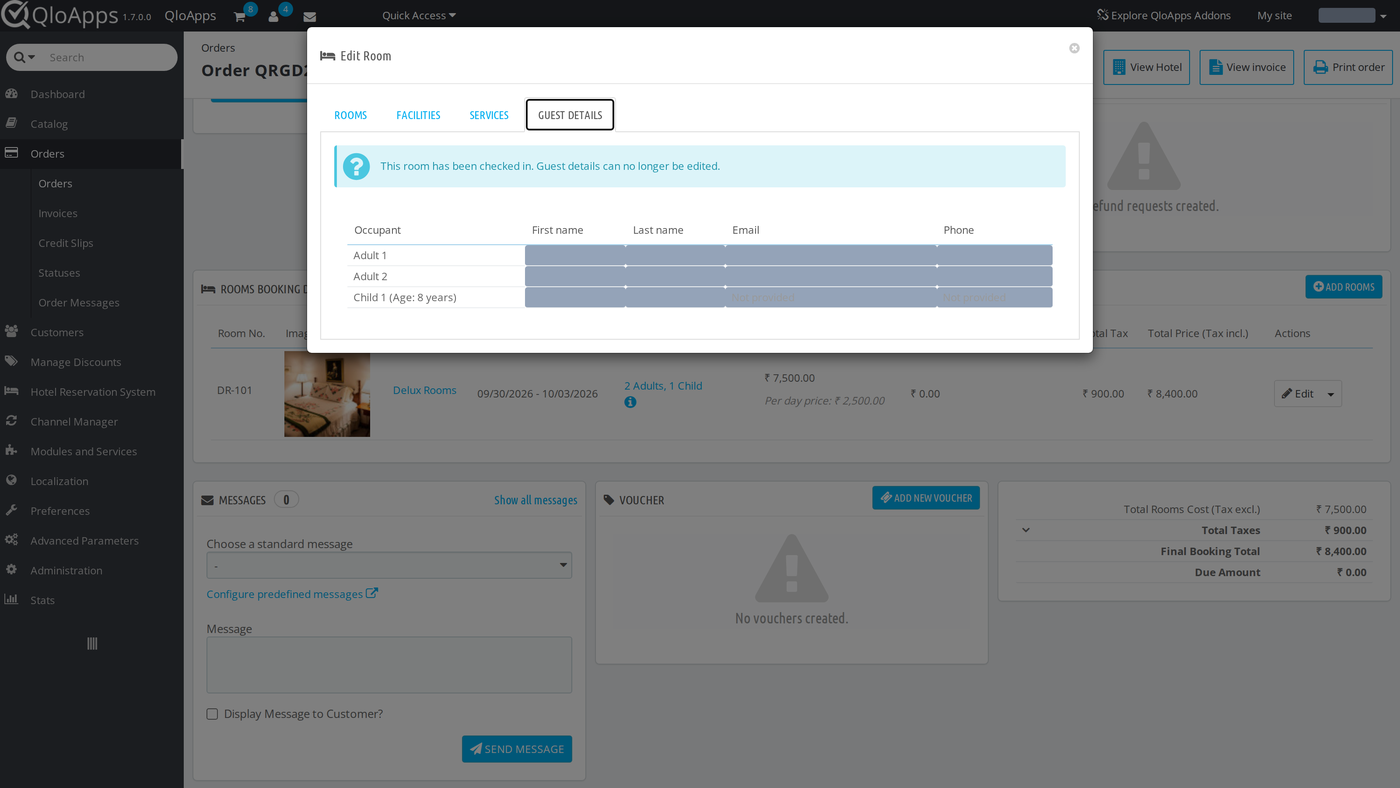Open Hotel Reservation System menu

coord(91,392)
